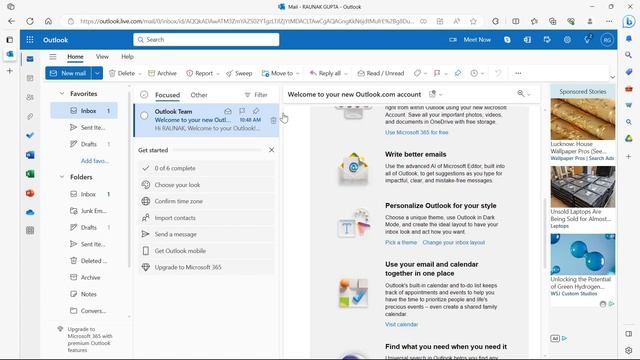Launch the Word app from rail
This screenshot has height=360, width=640.
pos(30,155)
